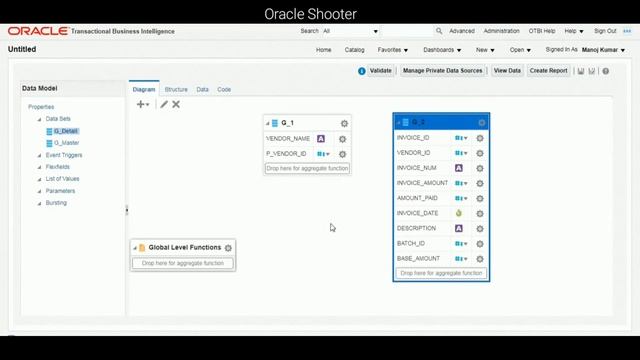Open gear menu for AMOUNT_PAID field

tap(480, 199)
